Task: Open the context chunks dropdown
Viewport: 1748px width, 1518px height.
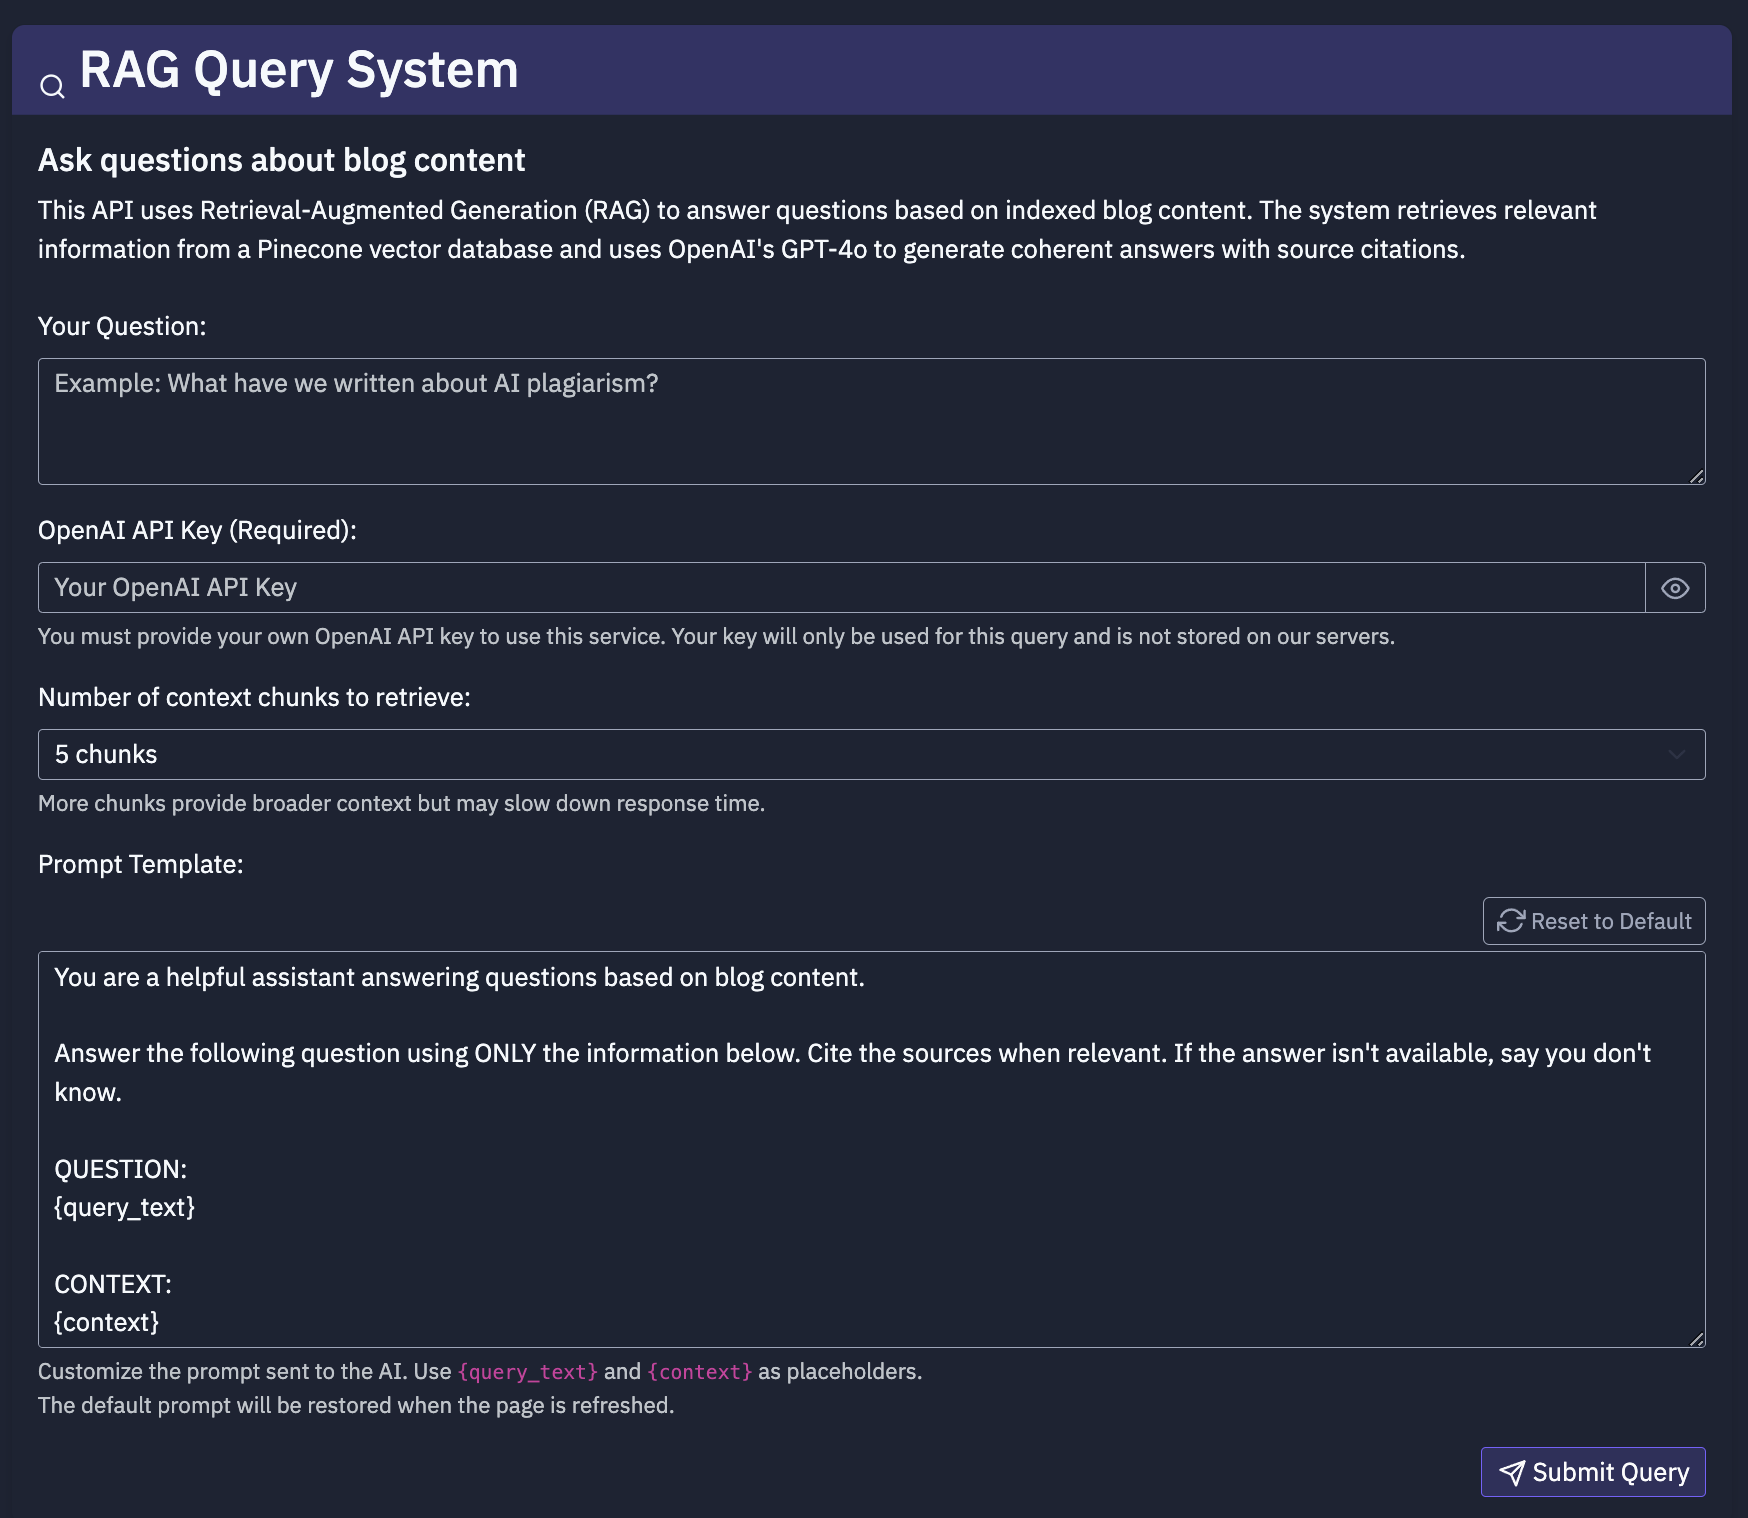Action: pos(871,754)
